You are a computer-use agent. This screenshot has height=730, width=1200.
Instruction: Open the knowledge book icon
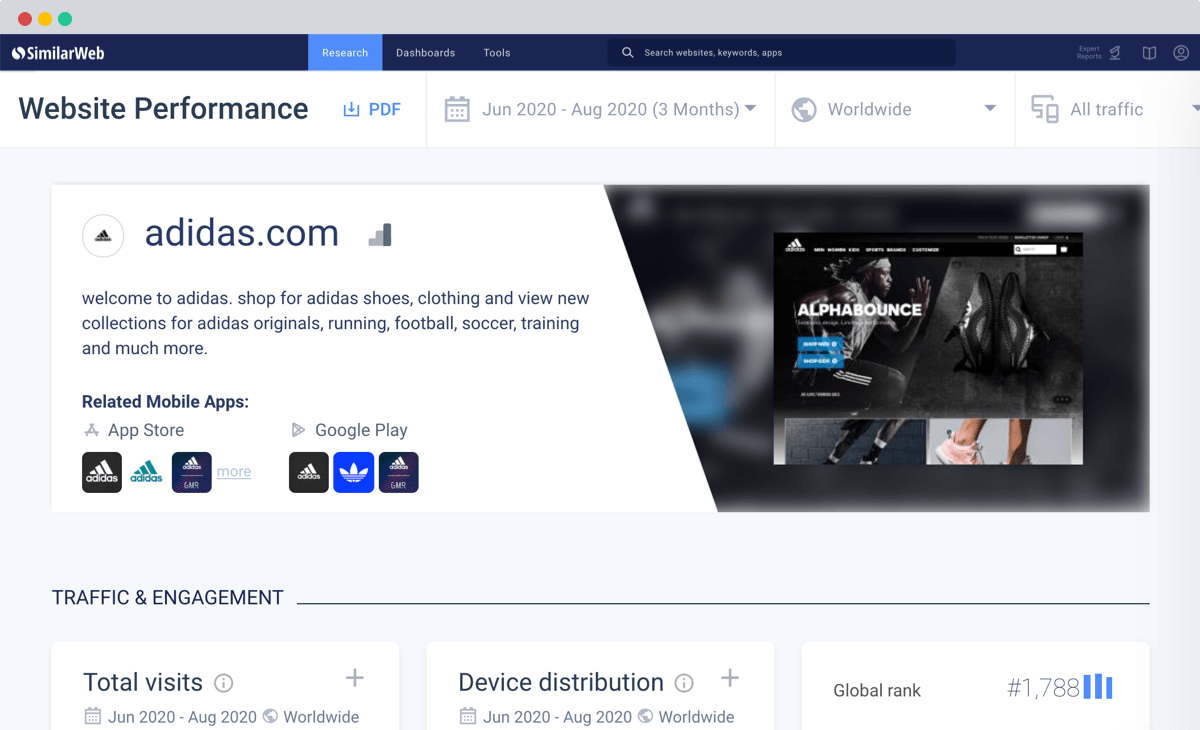coord(1150,53)
